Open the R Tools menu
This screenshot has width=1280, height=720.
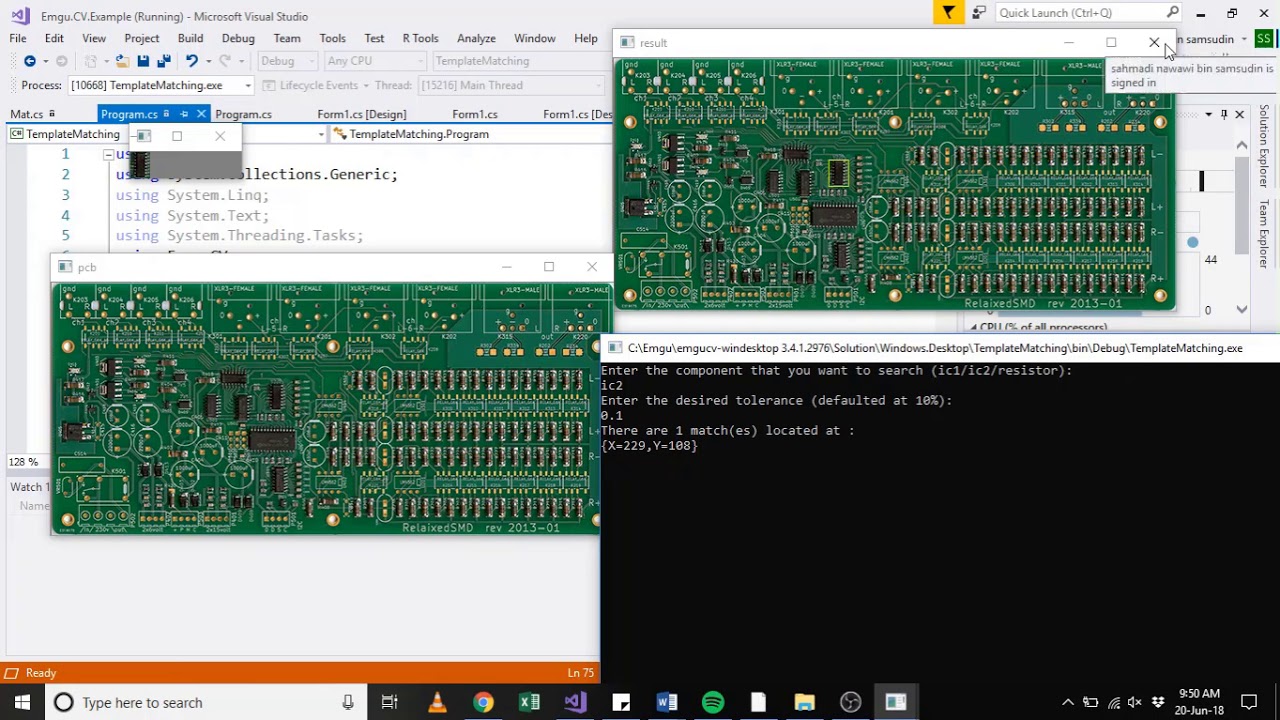[420, 38]
